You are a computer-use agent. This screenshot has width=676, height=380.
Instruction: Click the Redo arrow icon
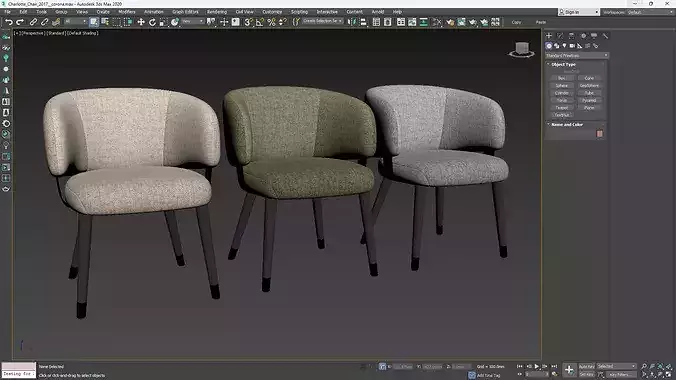click(20, 22)
